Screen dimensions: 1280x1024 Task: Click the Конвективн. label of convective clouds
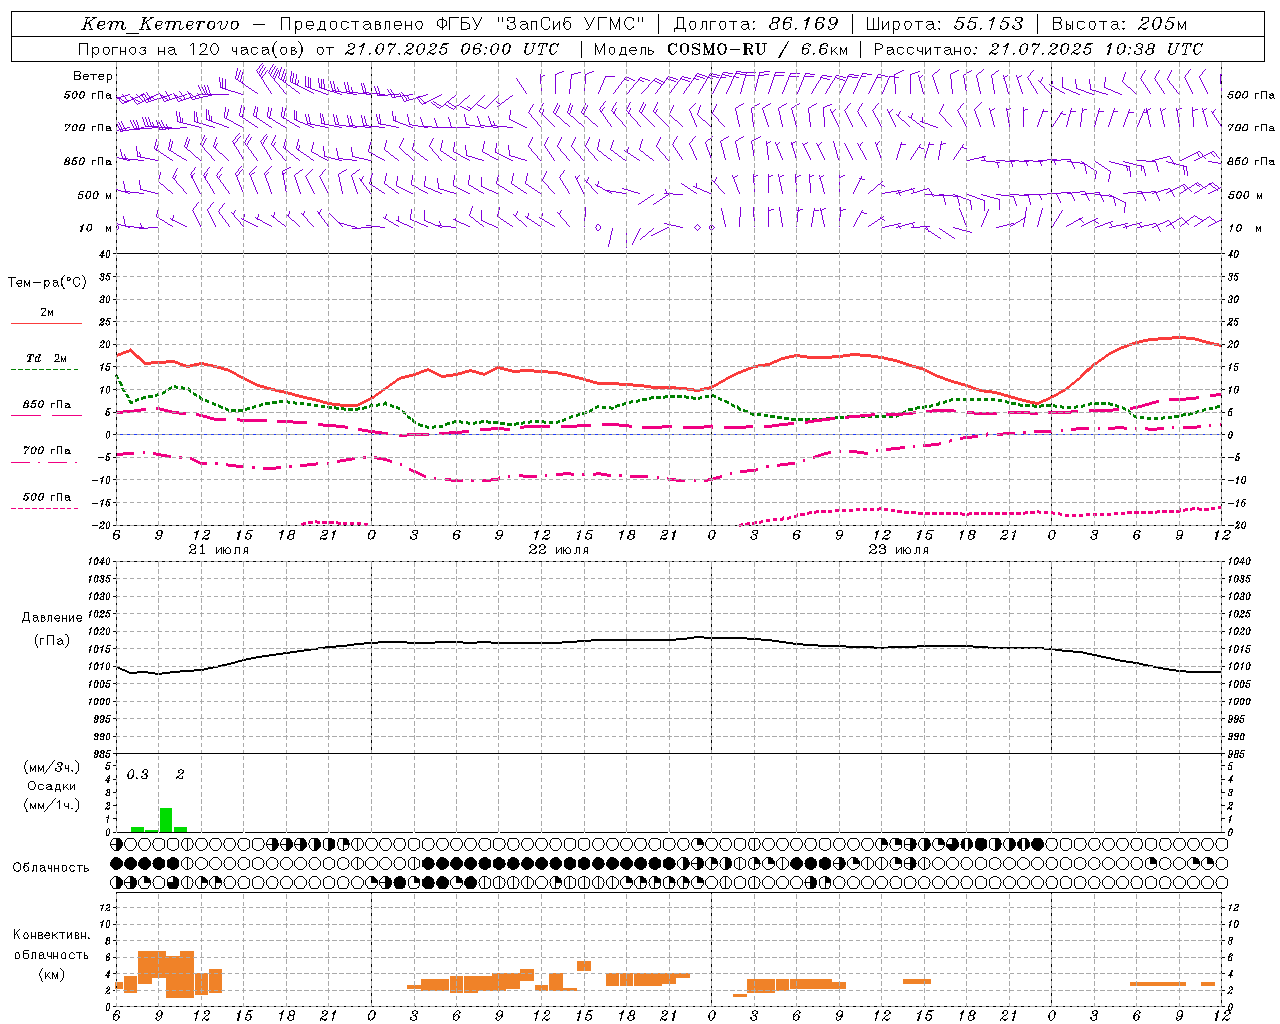click(x=51, y=935)
